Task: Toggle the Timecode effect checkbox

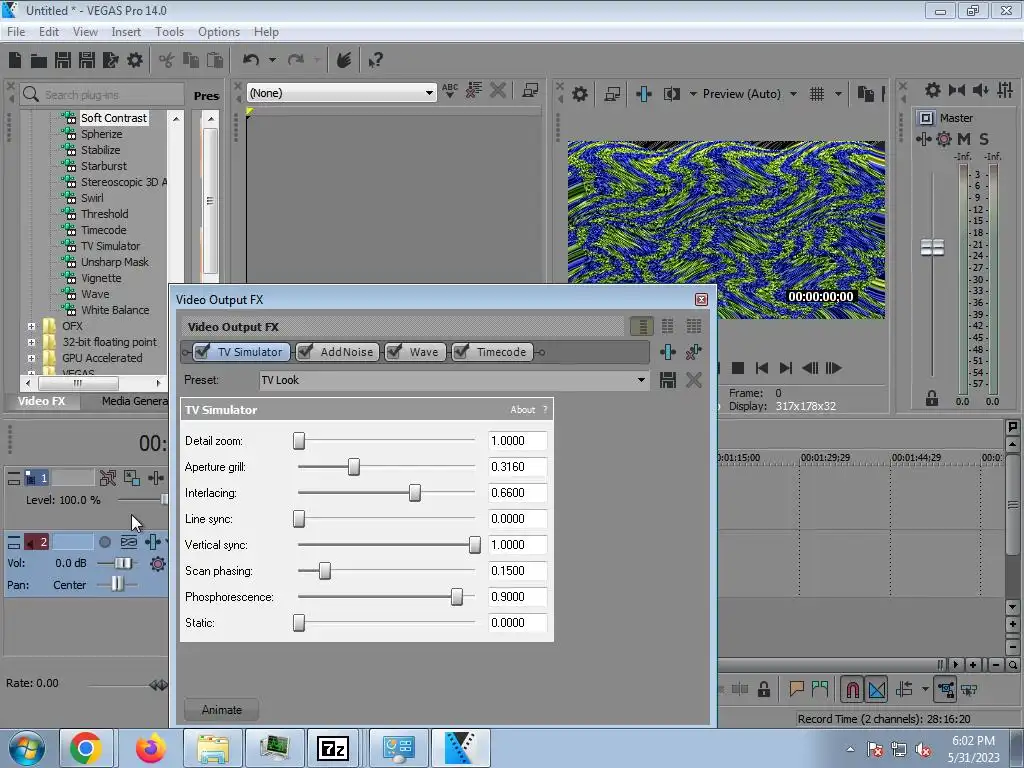Action: (460, 351)
